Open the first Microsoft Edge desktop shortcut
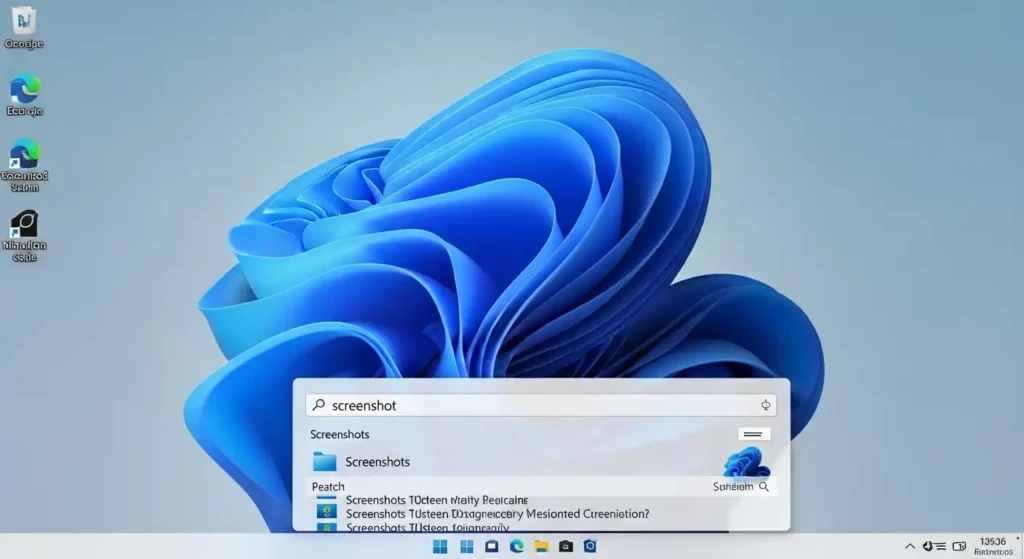 (x=25, y=95)
